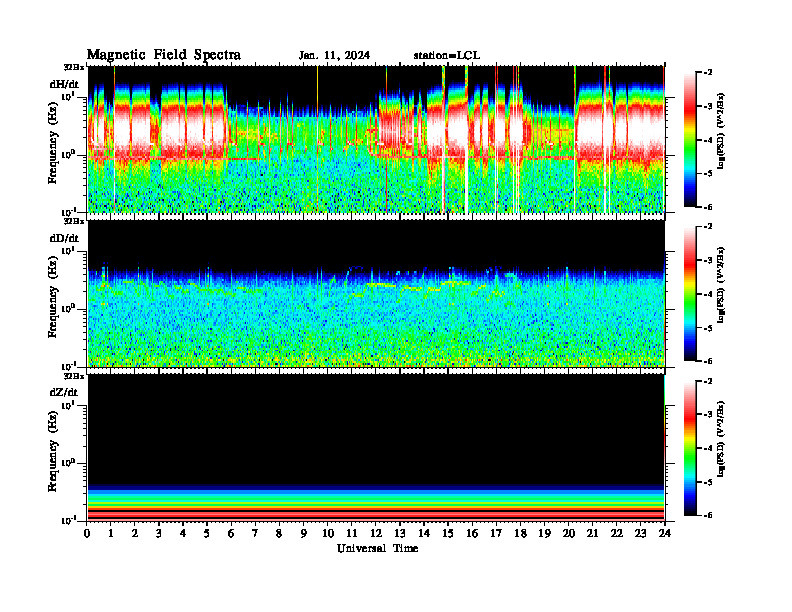Click the "32Hz" label at the top of the dD/dt panel
This screenshot has height=612, width=792.
pos(74,221)
